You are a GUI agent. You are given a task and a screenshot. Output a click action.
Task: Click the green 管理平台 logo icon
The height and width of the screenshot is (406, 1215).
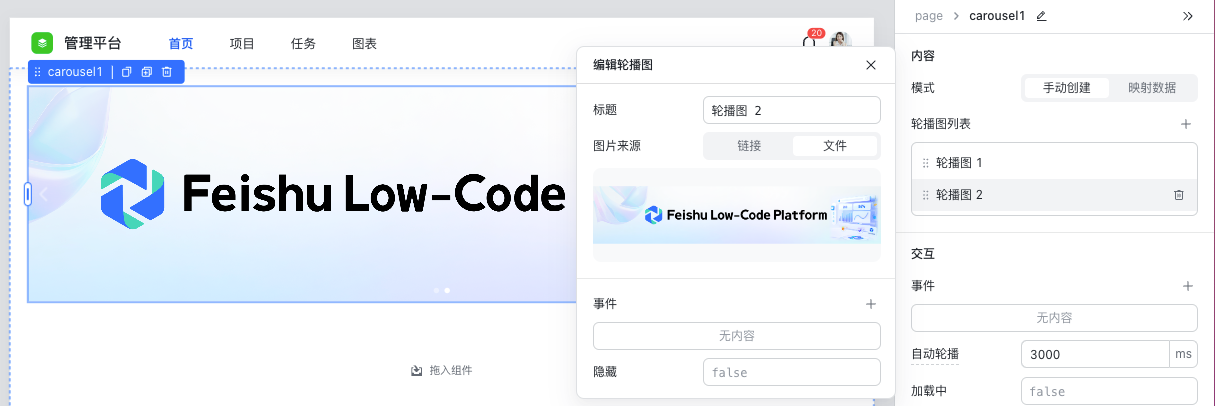click(42, 43)
